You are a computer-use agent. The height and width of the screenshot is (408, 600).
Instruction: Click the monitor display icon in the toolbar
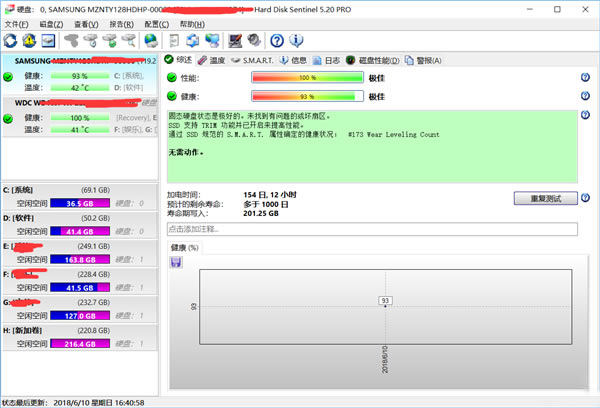click(235, 41)
